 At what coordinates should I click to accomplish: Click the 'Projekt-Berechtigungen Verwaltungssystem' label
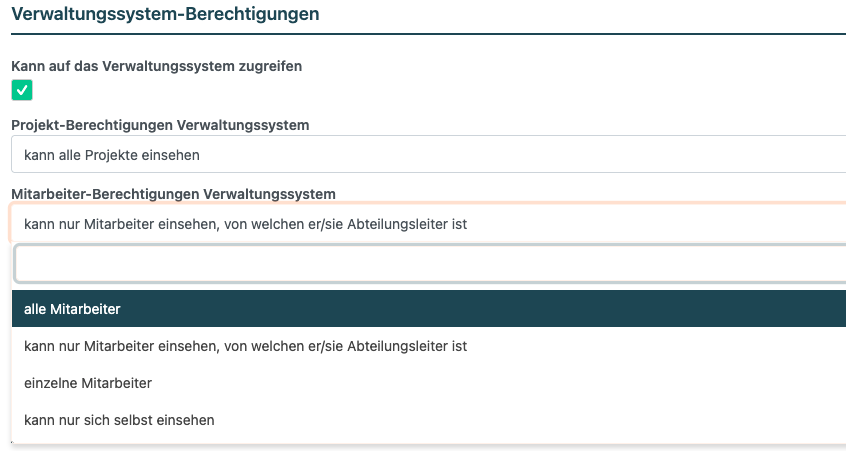pos(160,125)
